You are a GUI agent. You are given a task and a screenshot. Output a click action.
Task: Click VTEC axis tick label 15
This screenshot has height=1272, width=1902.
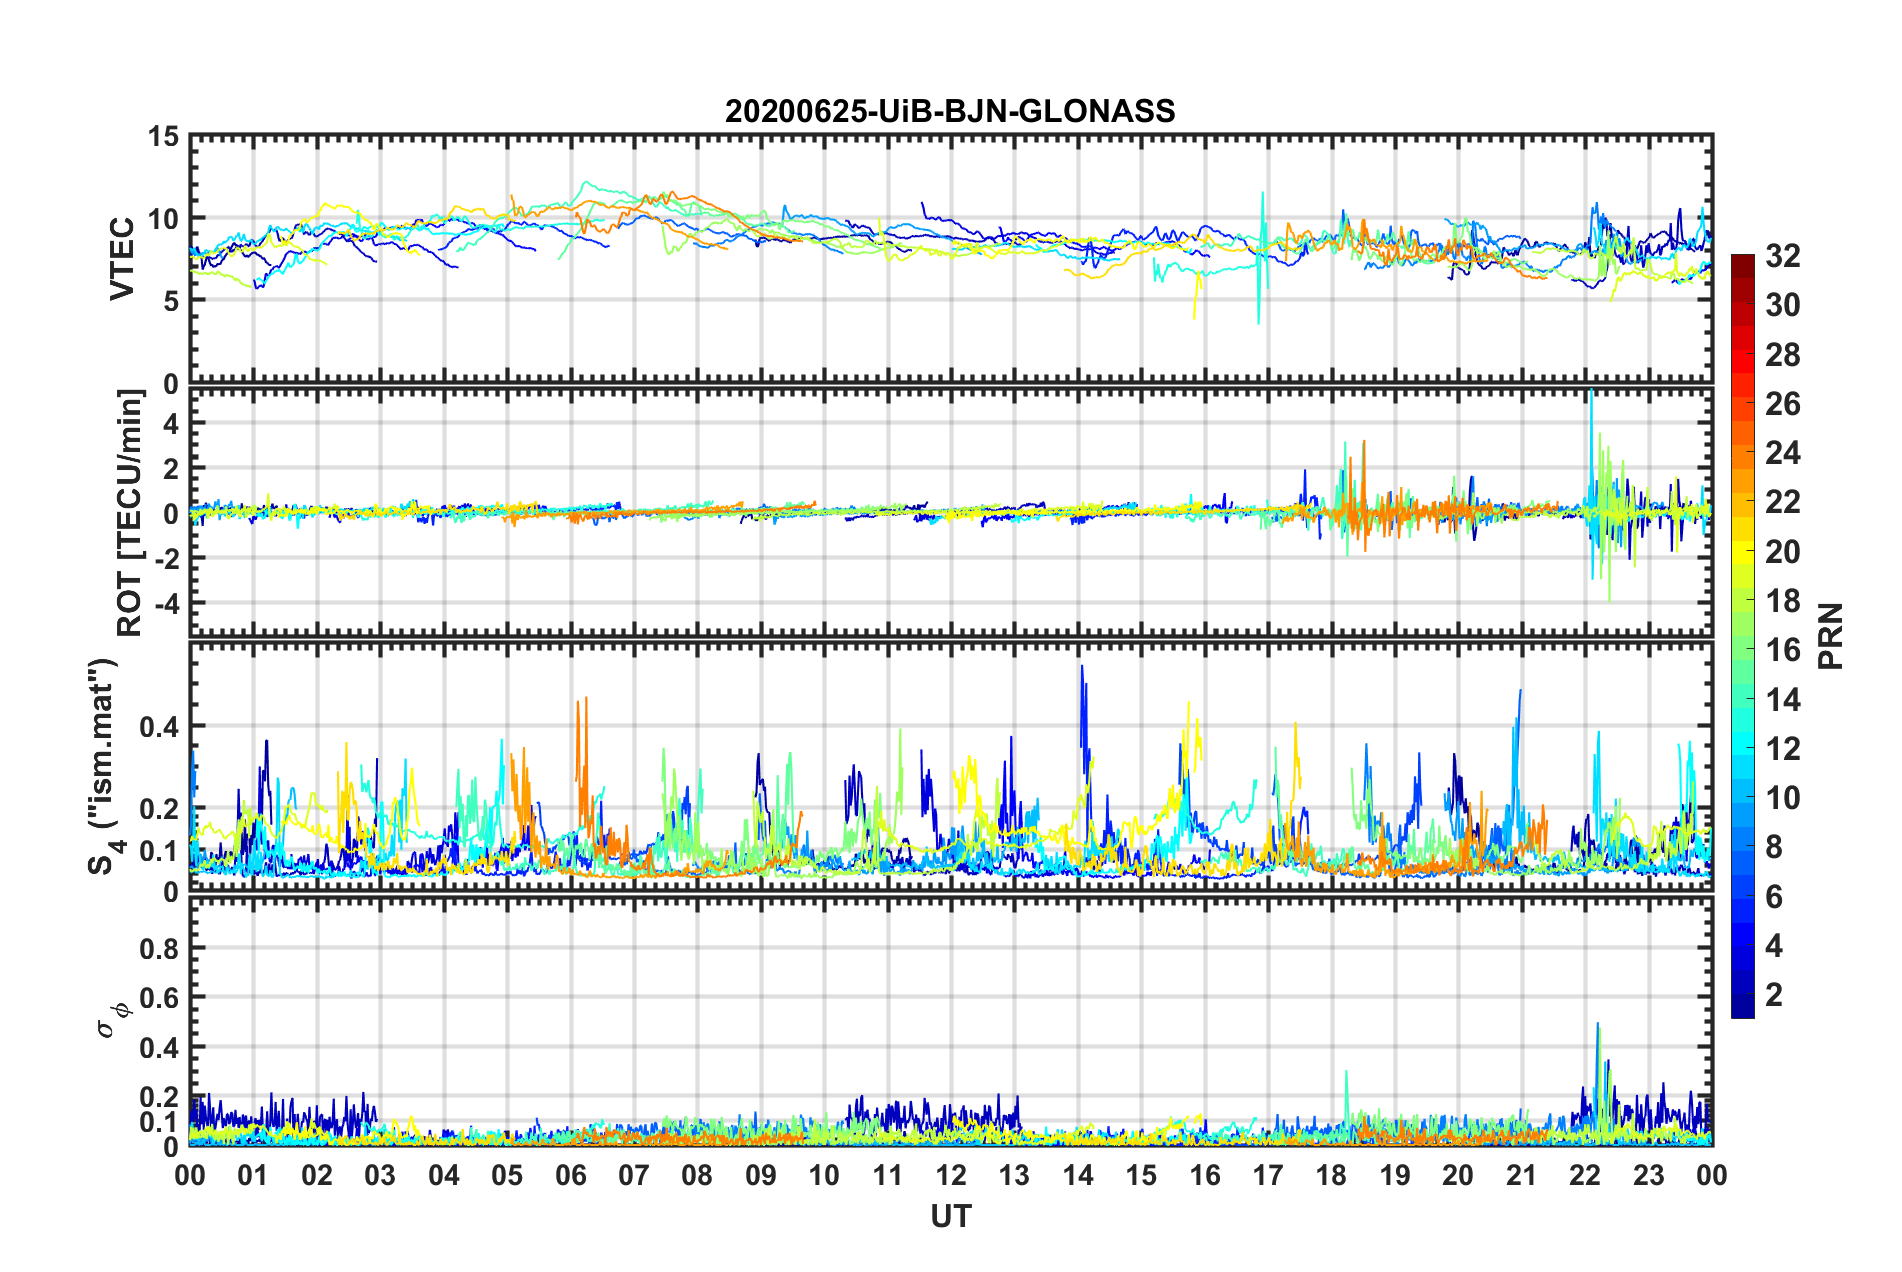click(162, 136)
